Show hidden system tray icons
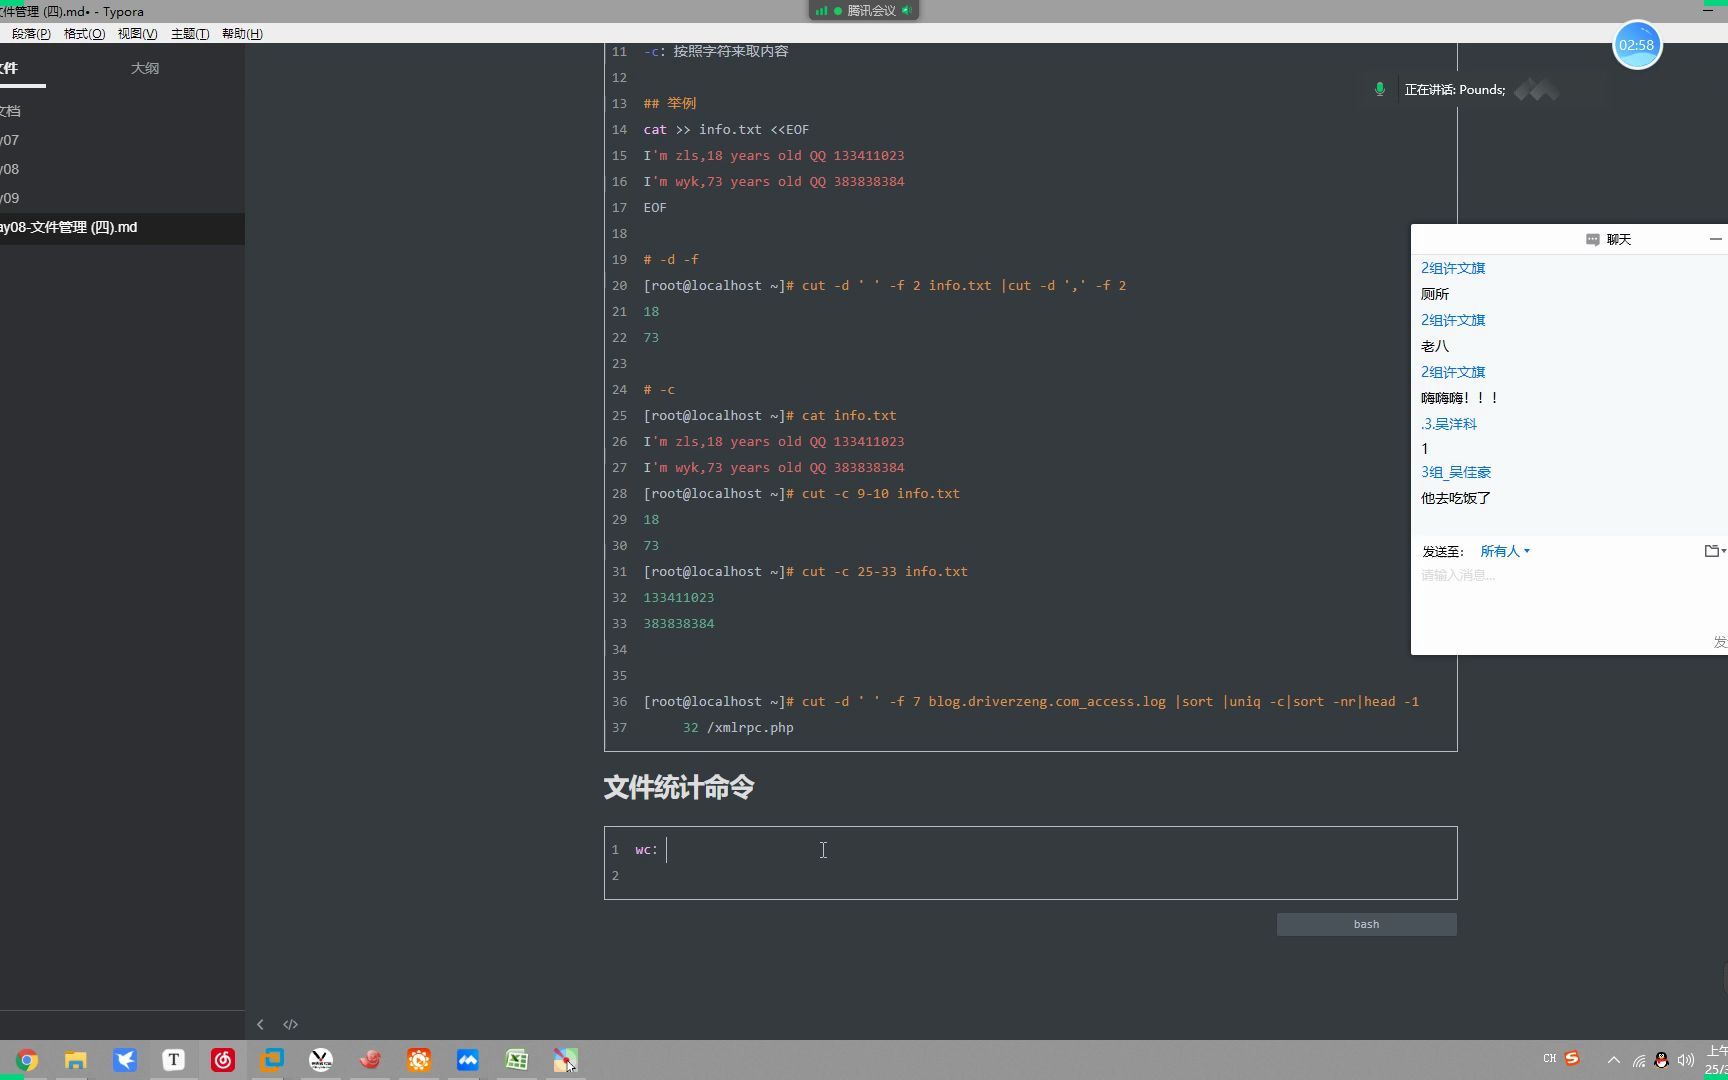The image size is (1728, 1080). coord(1613,1060)
